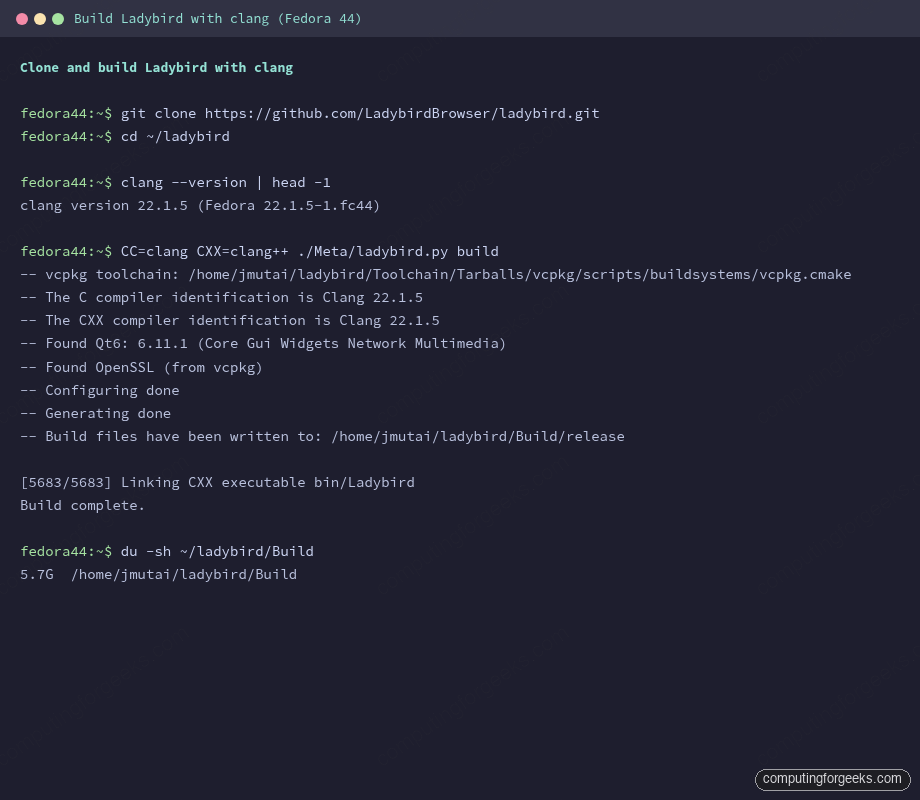The height and width of the screenshot is (800, 920).
Task: Click the window title 'Build Ladybird with clang (Fedora 44)'
Action: click(x=218, y=19)
